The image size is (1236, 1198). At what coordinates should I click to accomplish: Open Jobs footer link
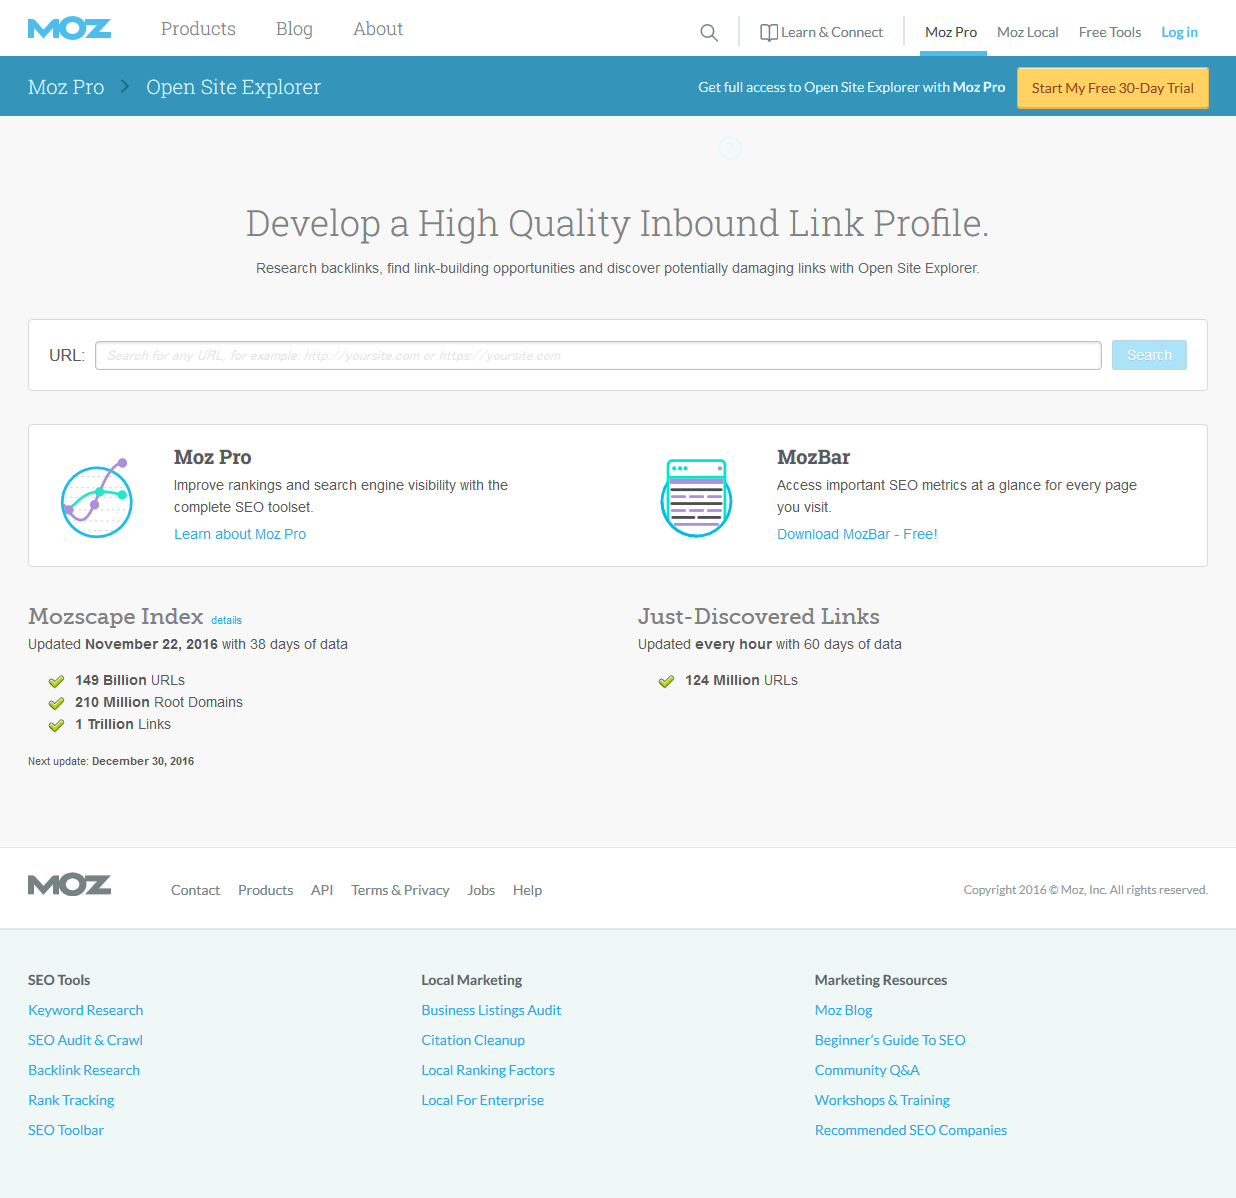point(481,890)
